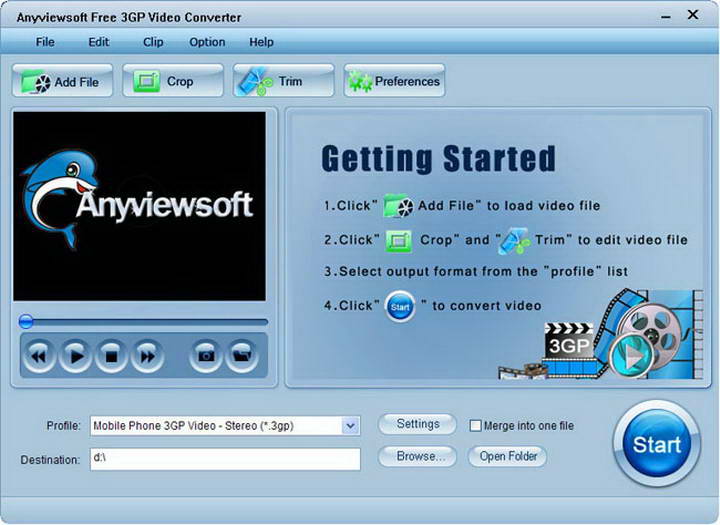This screenshot has height=525, width=720.
Task: Open the File menu
Action: coord(45,42)
